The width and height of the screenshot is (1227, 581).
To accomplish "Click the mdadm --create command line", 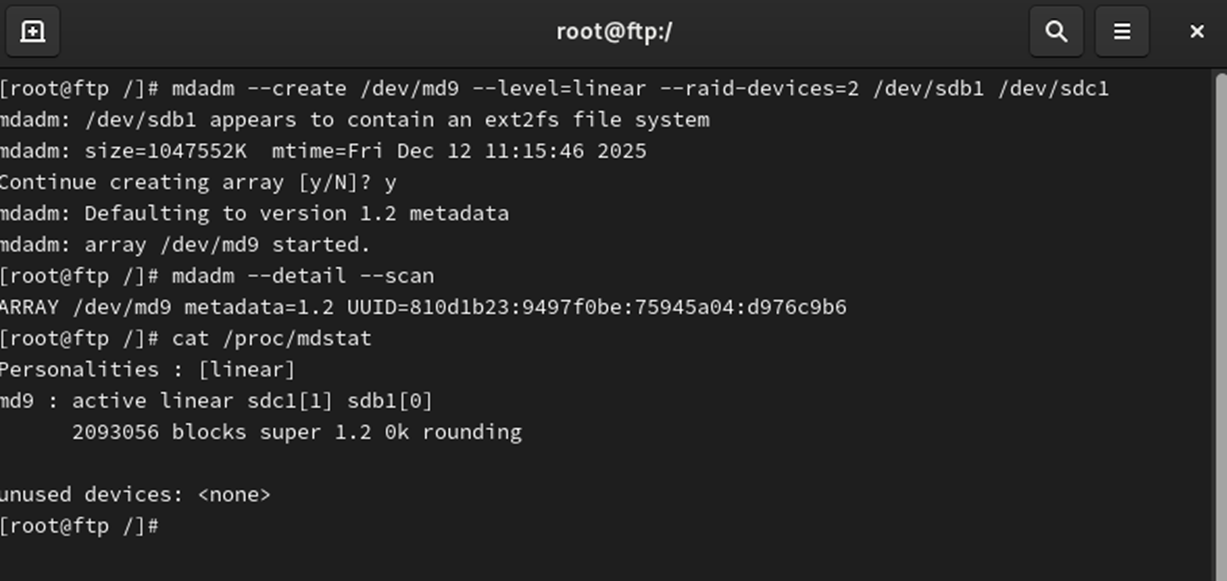I will click(554, 88).
